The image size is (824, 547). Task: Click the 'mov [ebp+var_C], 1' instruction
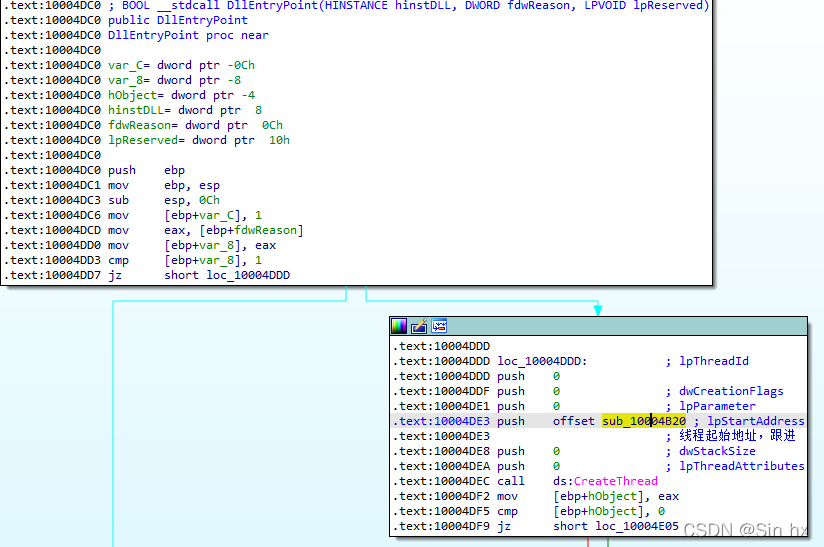pos(185,215)
